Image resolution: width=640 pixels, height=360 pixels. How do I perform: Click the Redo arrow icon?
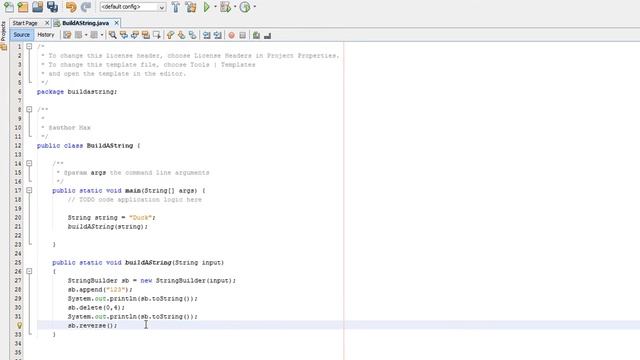pyautogui.click(x=86, y=7)
